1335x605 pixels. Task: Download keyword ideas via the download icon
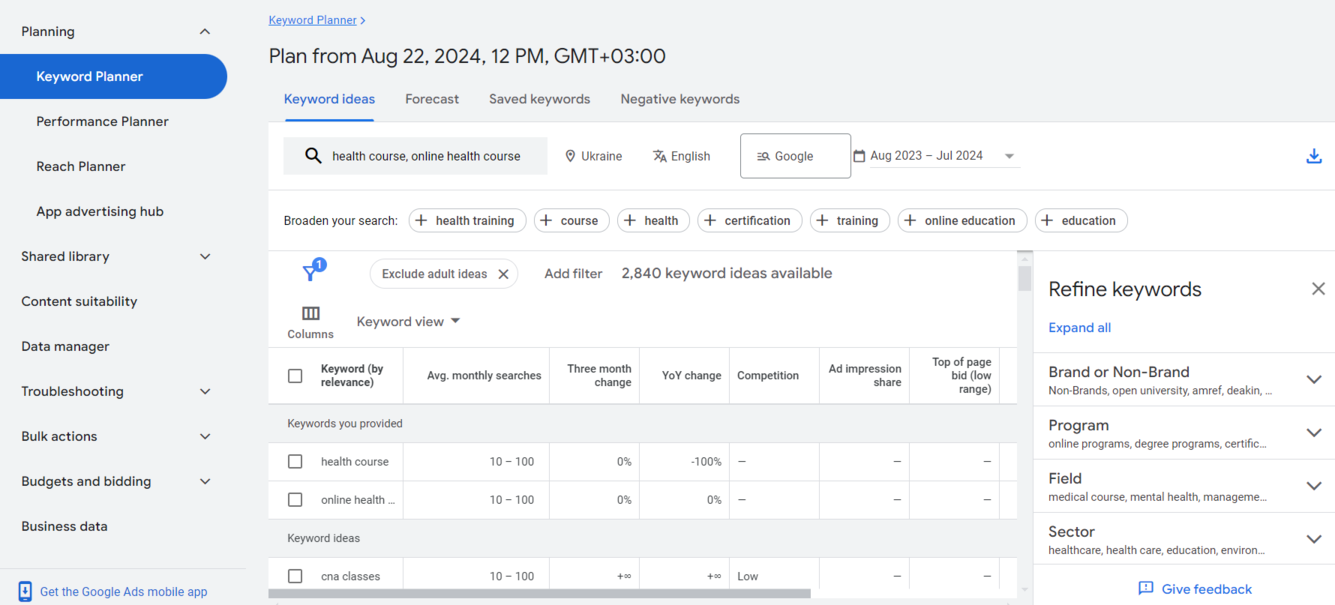[x=1314, y=156]
